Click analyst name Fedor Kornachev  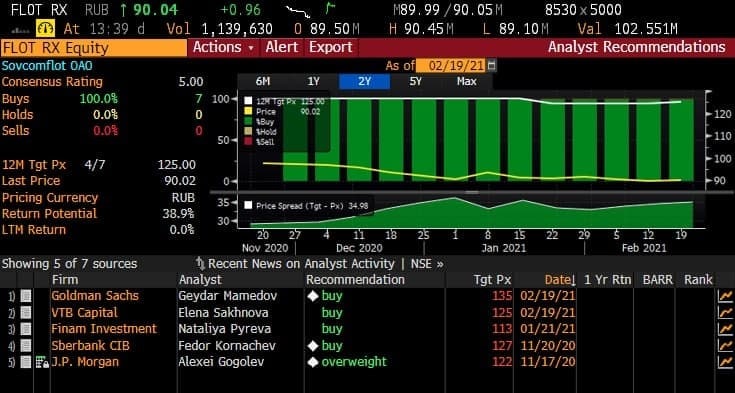(x=227, y=346)
